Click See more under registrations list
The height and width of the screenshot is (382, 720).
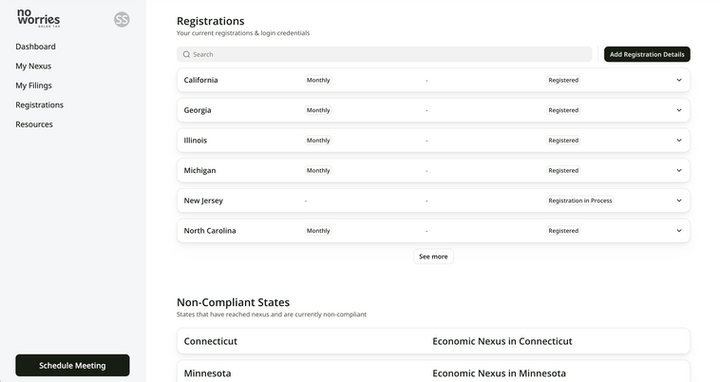(433, 256)
